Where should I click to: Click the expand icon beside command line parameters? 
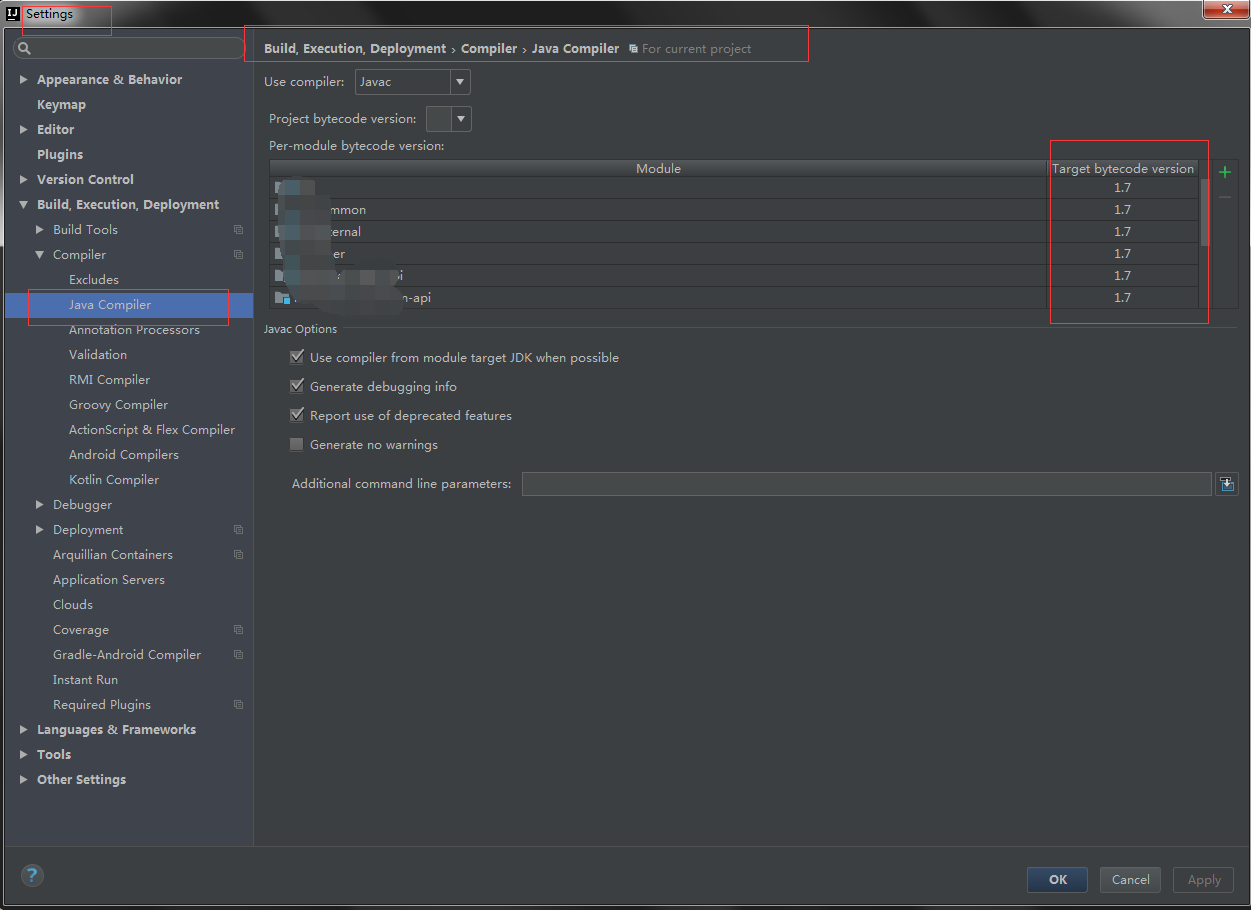[x=1227, y=484]
